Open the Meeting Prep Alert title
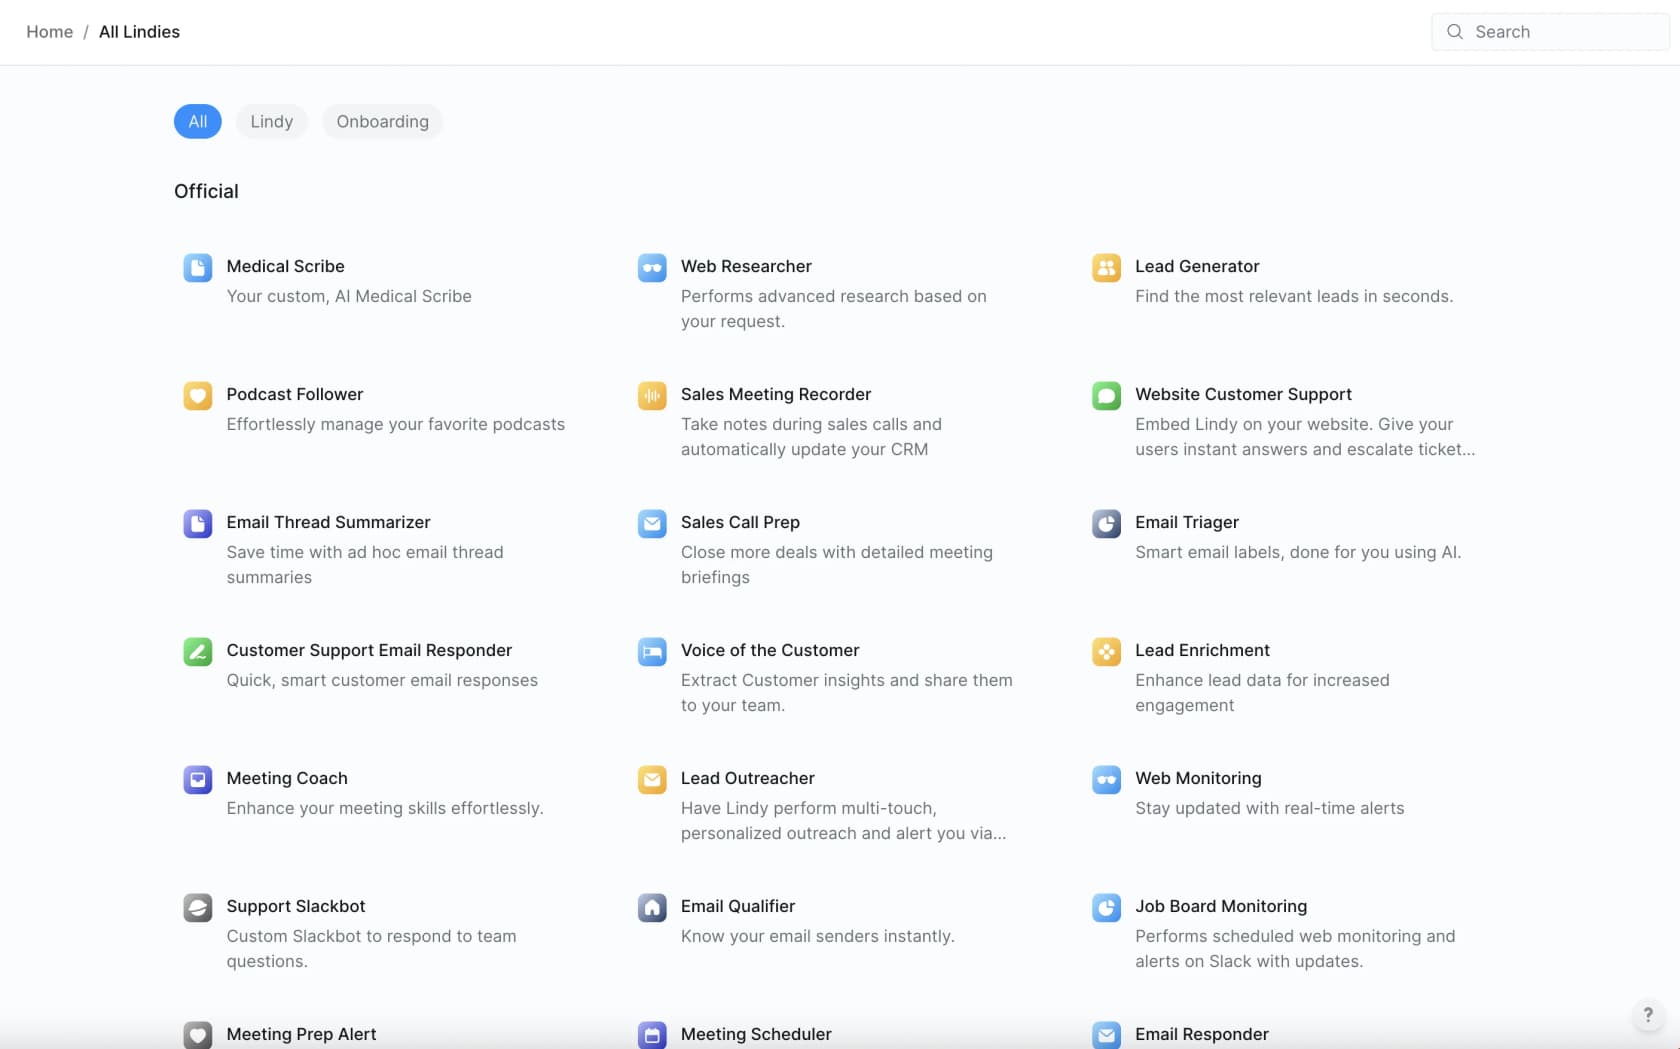The height and width of the screenshot is (1049, 1680). click(x=301, y=1034)
